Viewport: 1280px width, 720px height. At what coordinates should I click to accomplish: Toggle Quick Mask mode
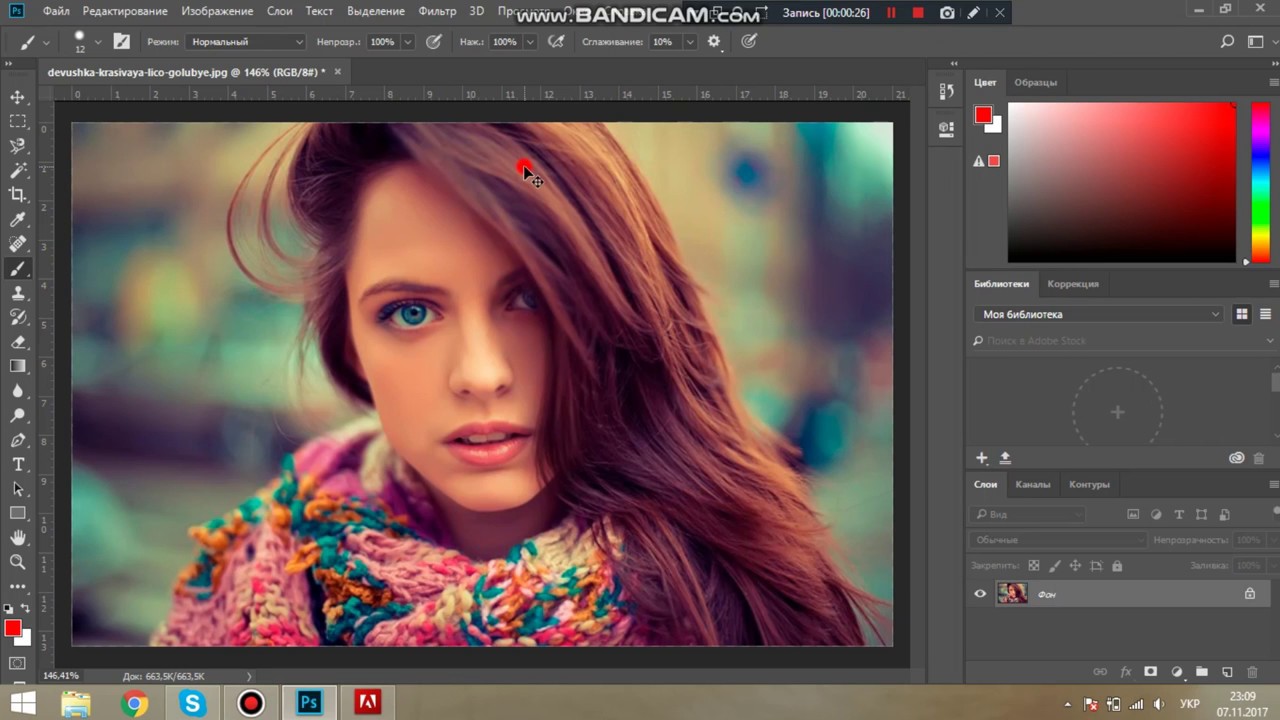point(18,663)
